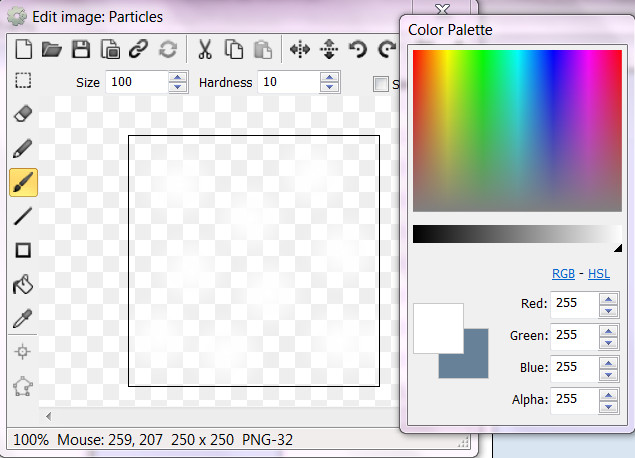Choose the Rectangle shape tool
This screenshot has height=458, width=635.
coord(24,251)
